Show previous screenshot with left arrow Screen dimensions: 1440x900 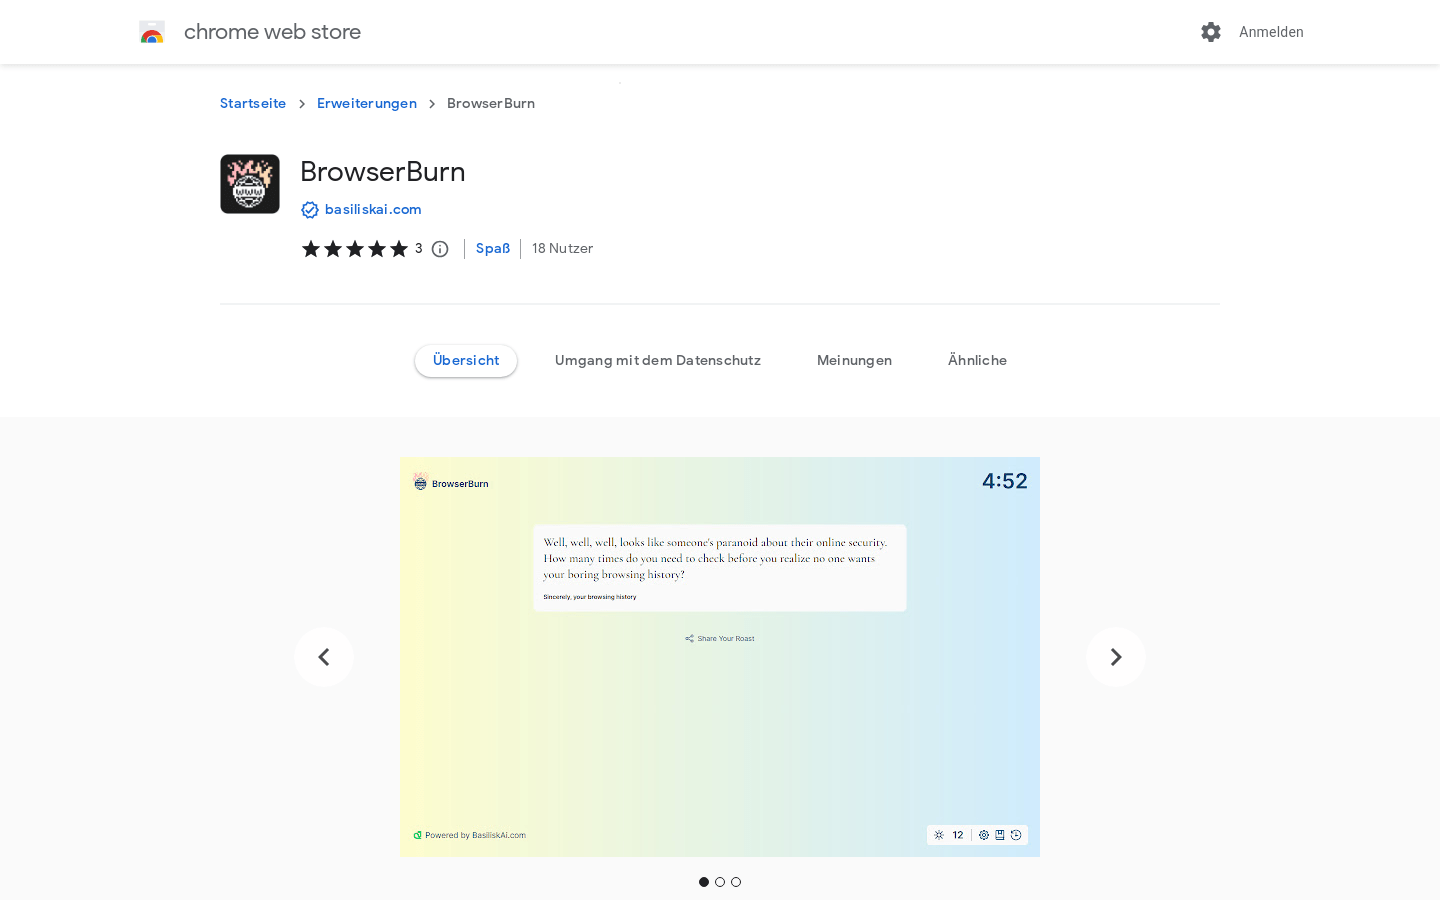(x=324, y=657)
